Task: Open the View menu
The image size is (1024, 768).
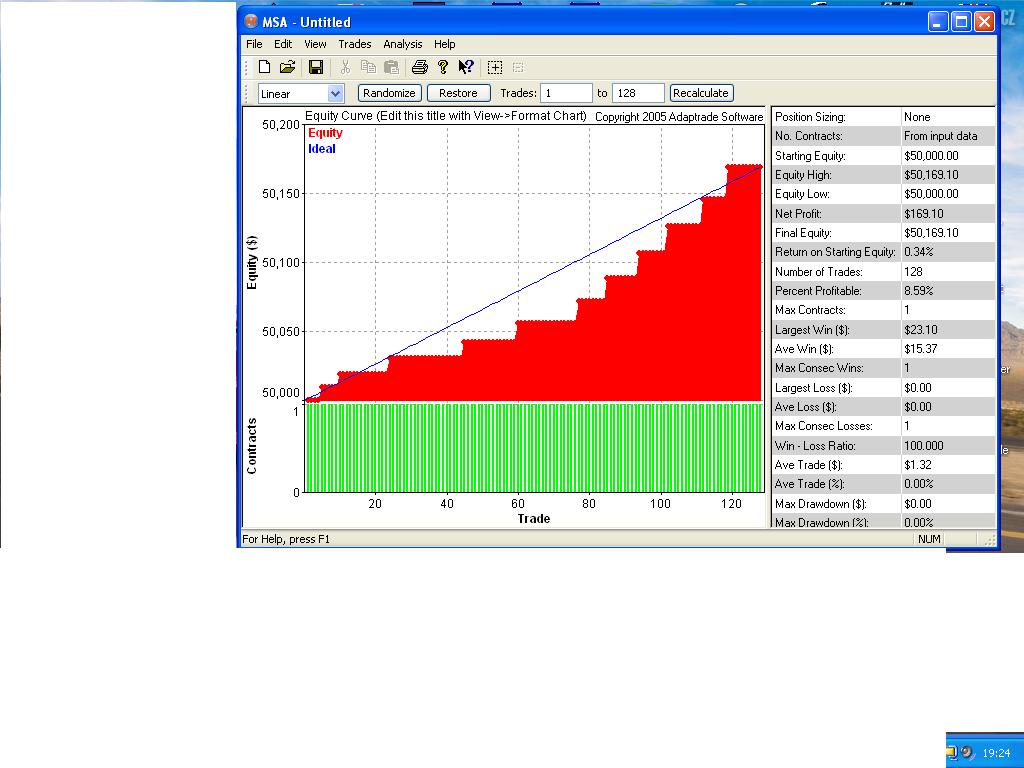Action: (315, 44)
